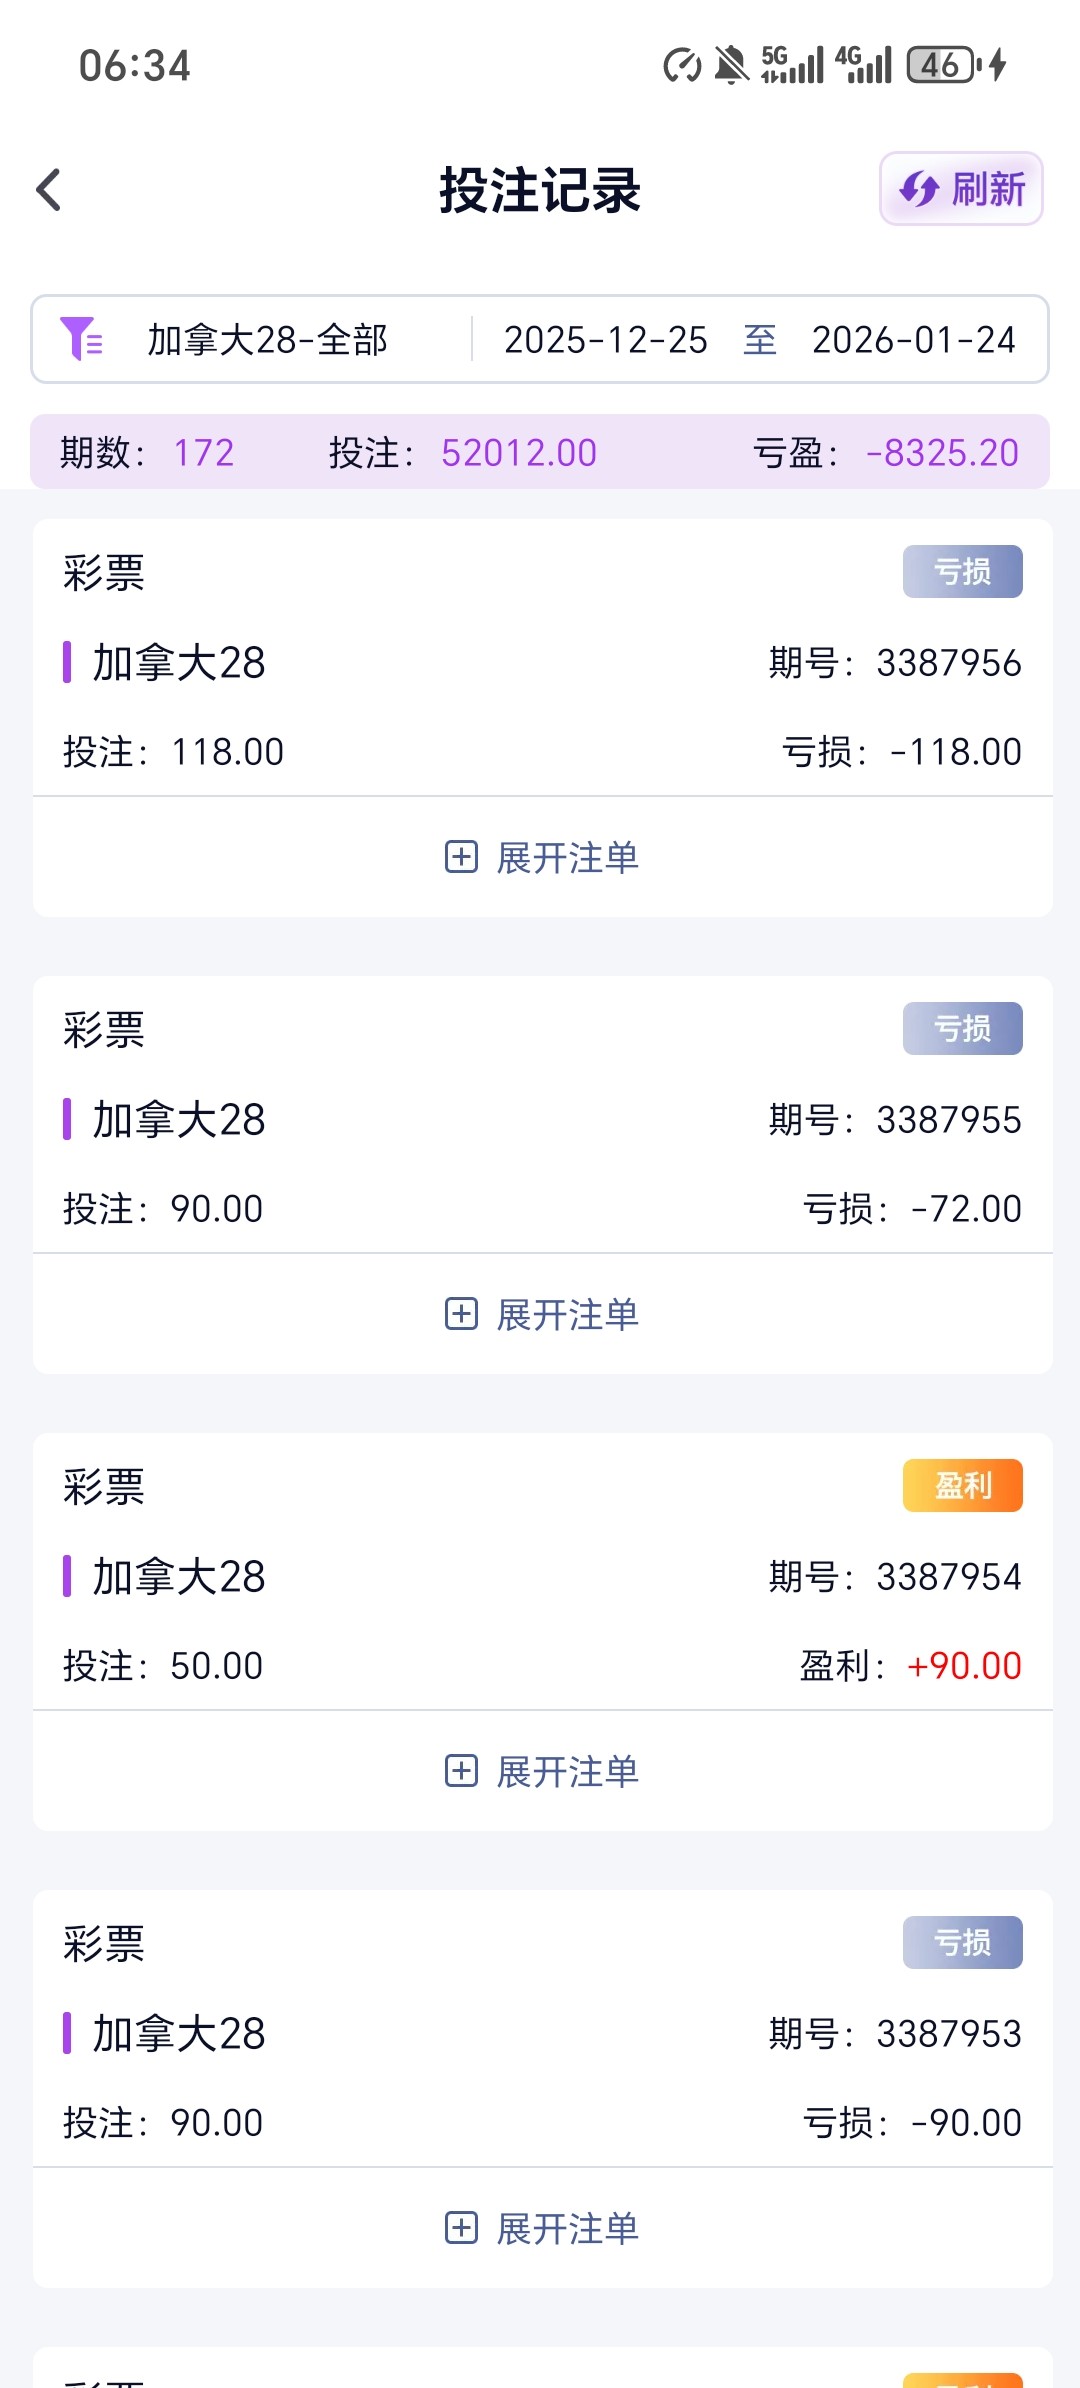The height and width of the screenshot is (2388, 1080).
Task: Tap 亏损 badge on issue 3387956
Action: click(x=962, y=572)
